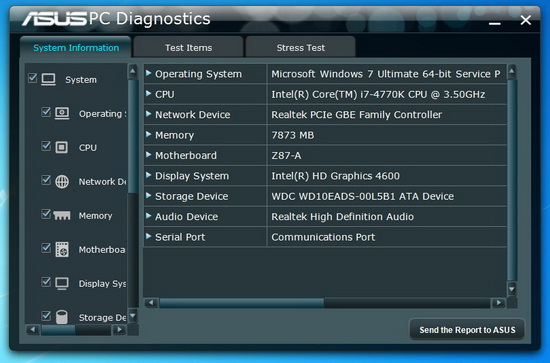This screenshot has width=550, height=363.
Task: Toggle the Memory checkbox
Action: (x=46, y=214)
